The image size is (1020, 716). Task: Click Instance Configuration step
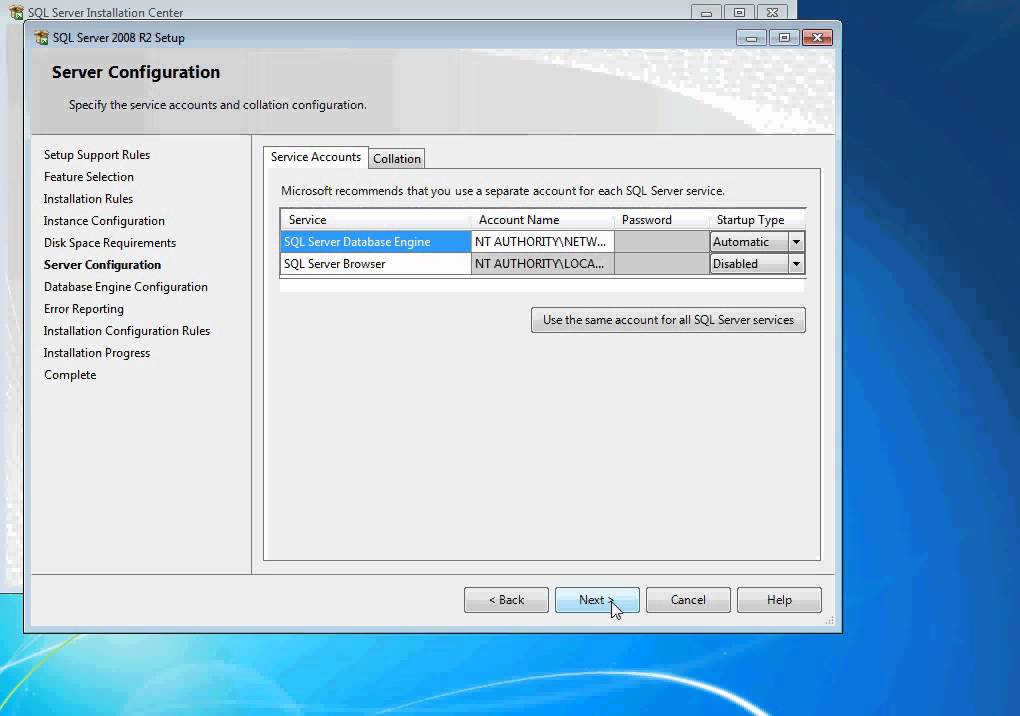click(x=104, y=221)
